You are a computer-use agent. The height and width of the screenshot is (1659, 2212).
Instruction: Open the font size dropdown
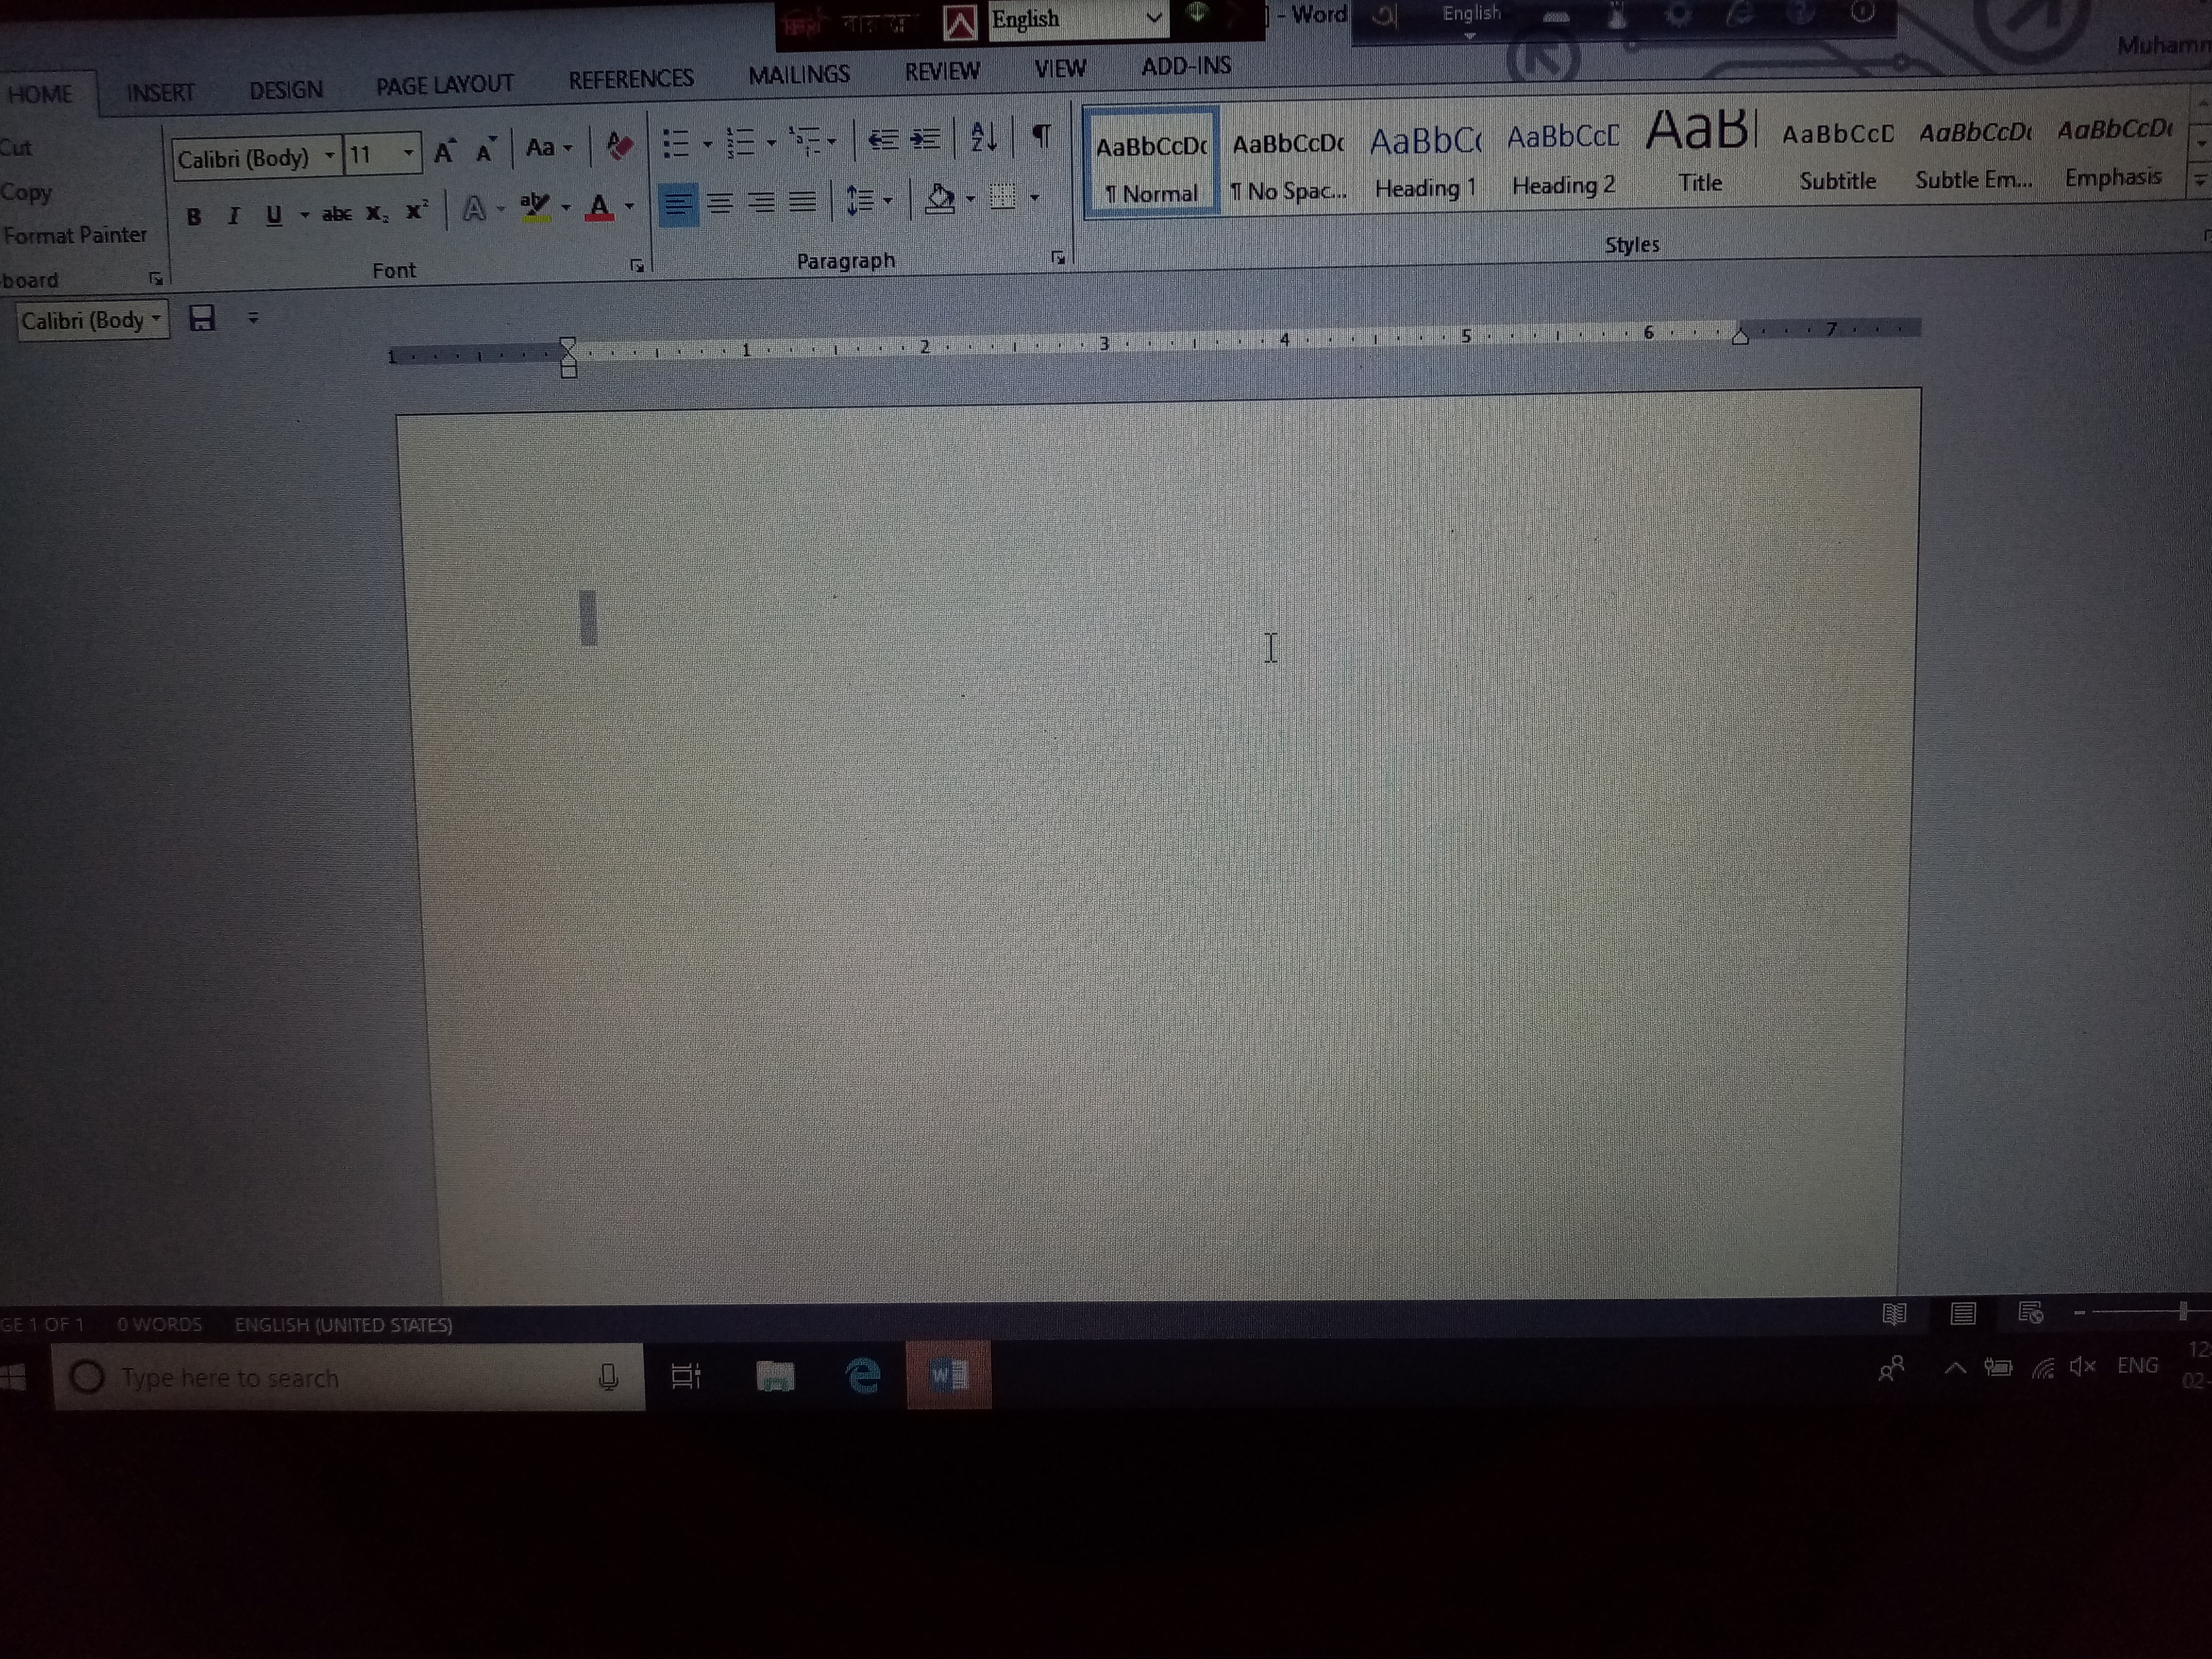[408, 154]
